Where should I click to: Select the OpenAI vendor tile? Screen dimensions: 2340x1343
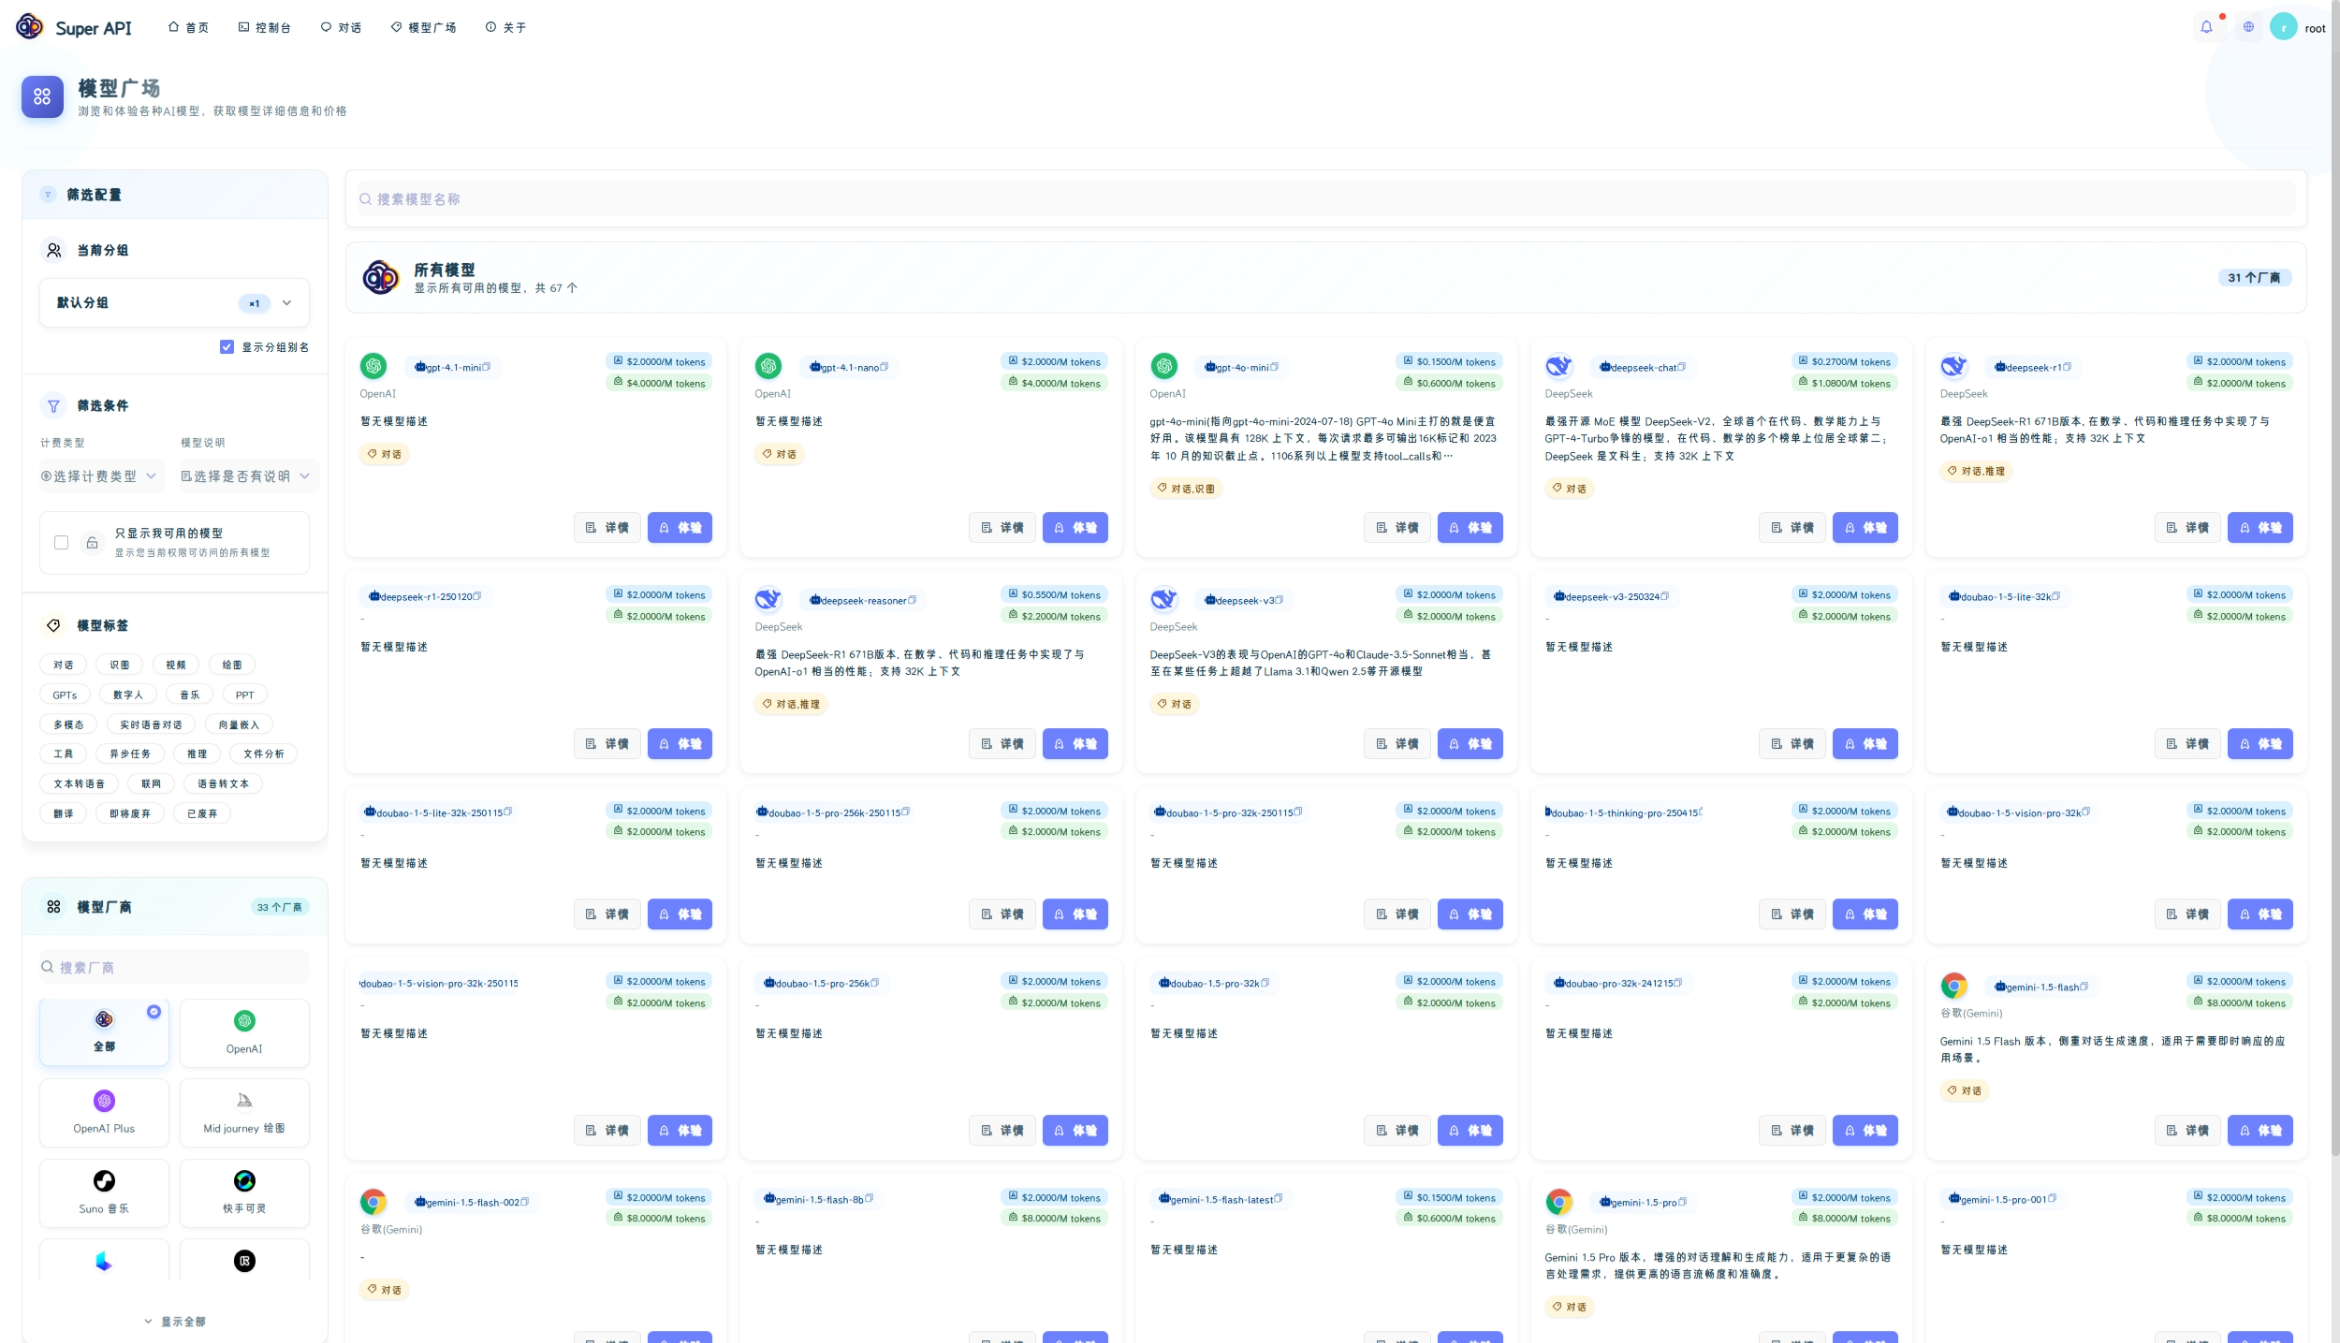[x=244, y=1033]
